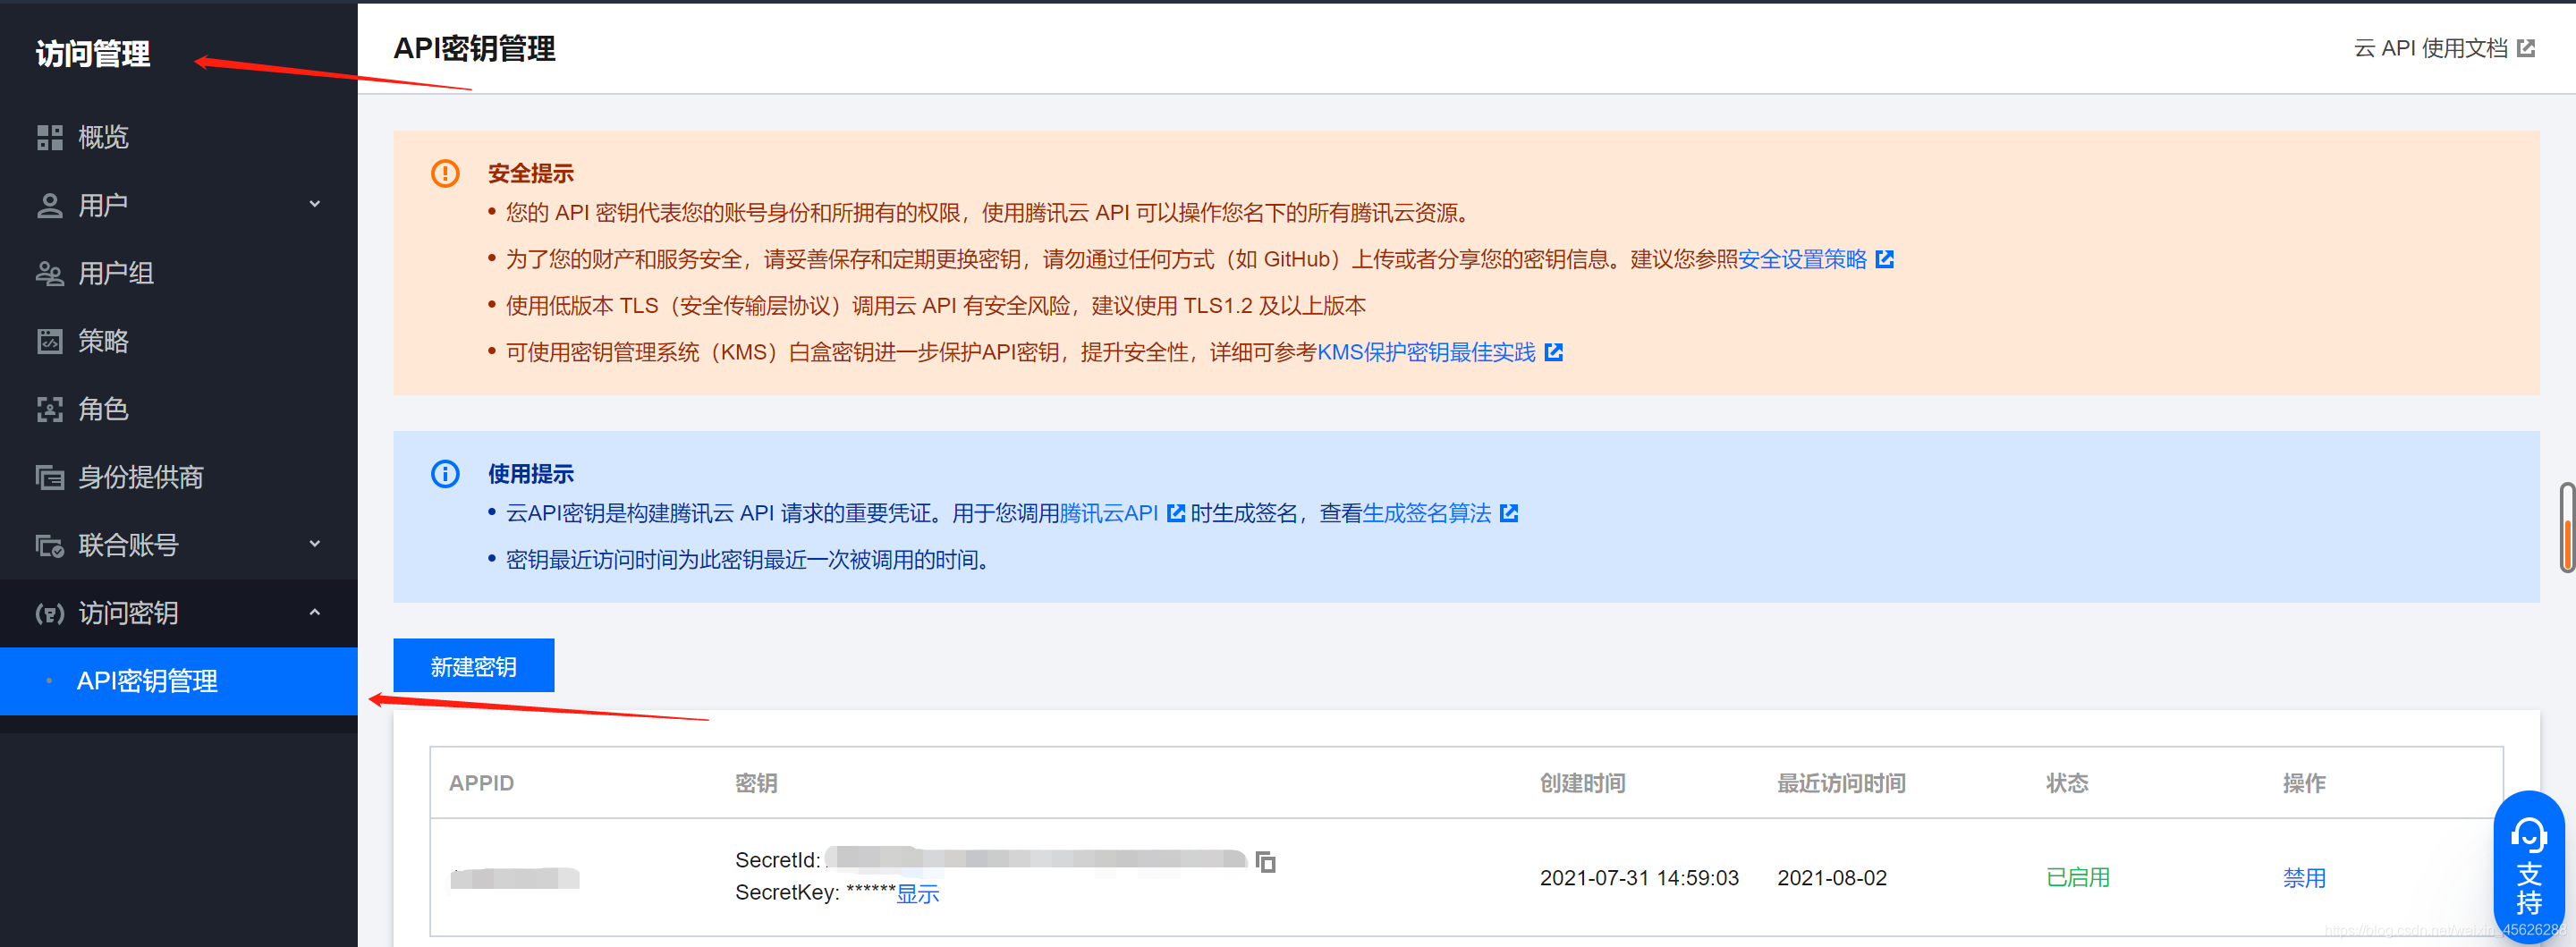The height and width of the screenshot is (947, 2576).
Task: Collapse the 访问密钥 section
Action: pos(314,612)
